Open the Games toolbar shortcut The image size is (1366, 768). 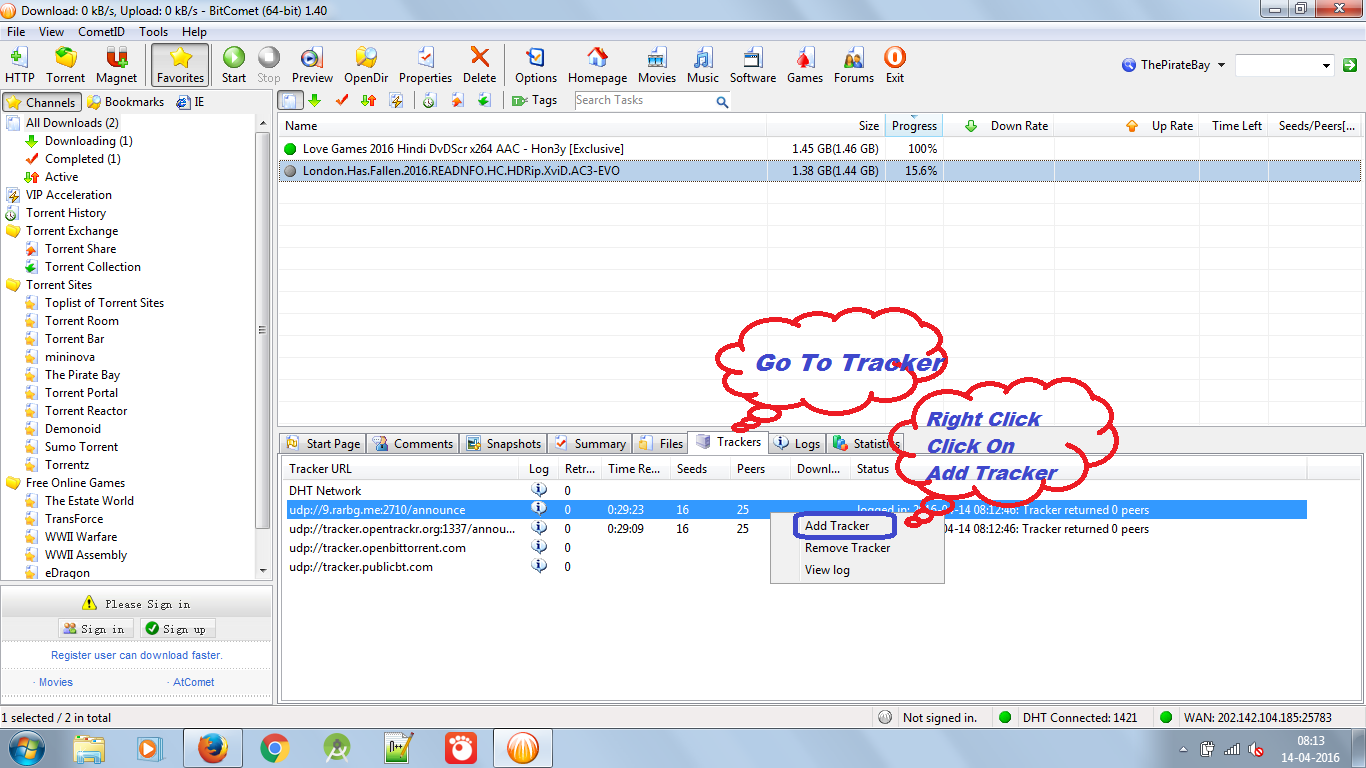(805, 65)
